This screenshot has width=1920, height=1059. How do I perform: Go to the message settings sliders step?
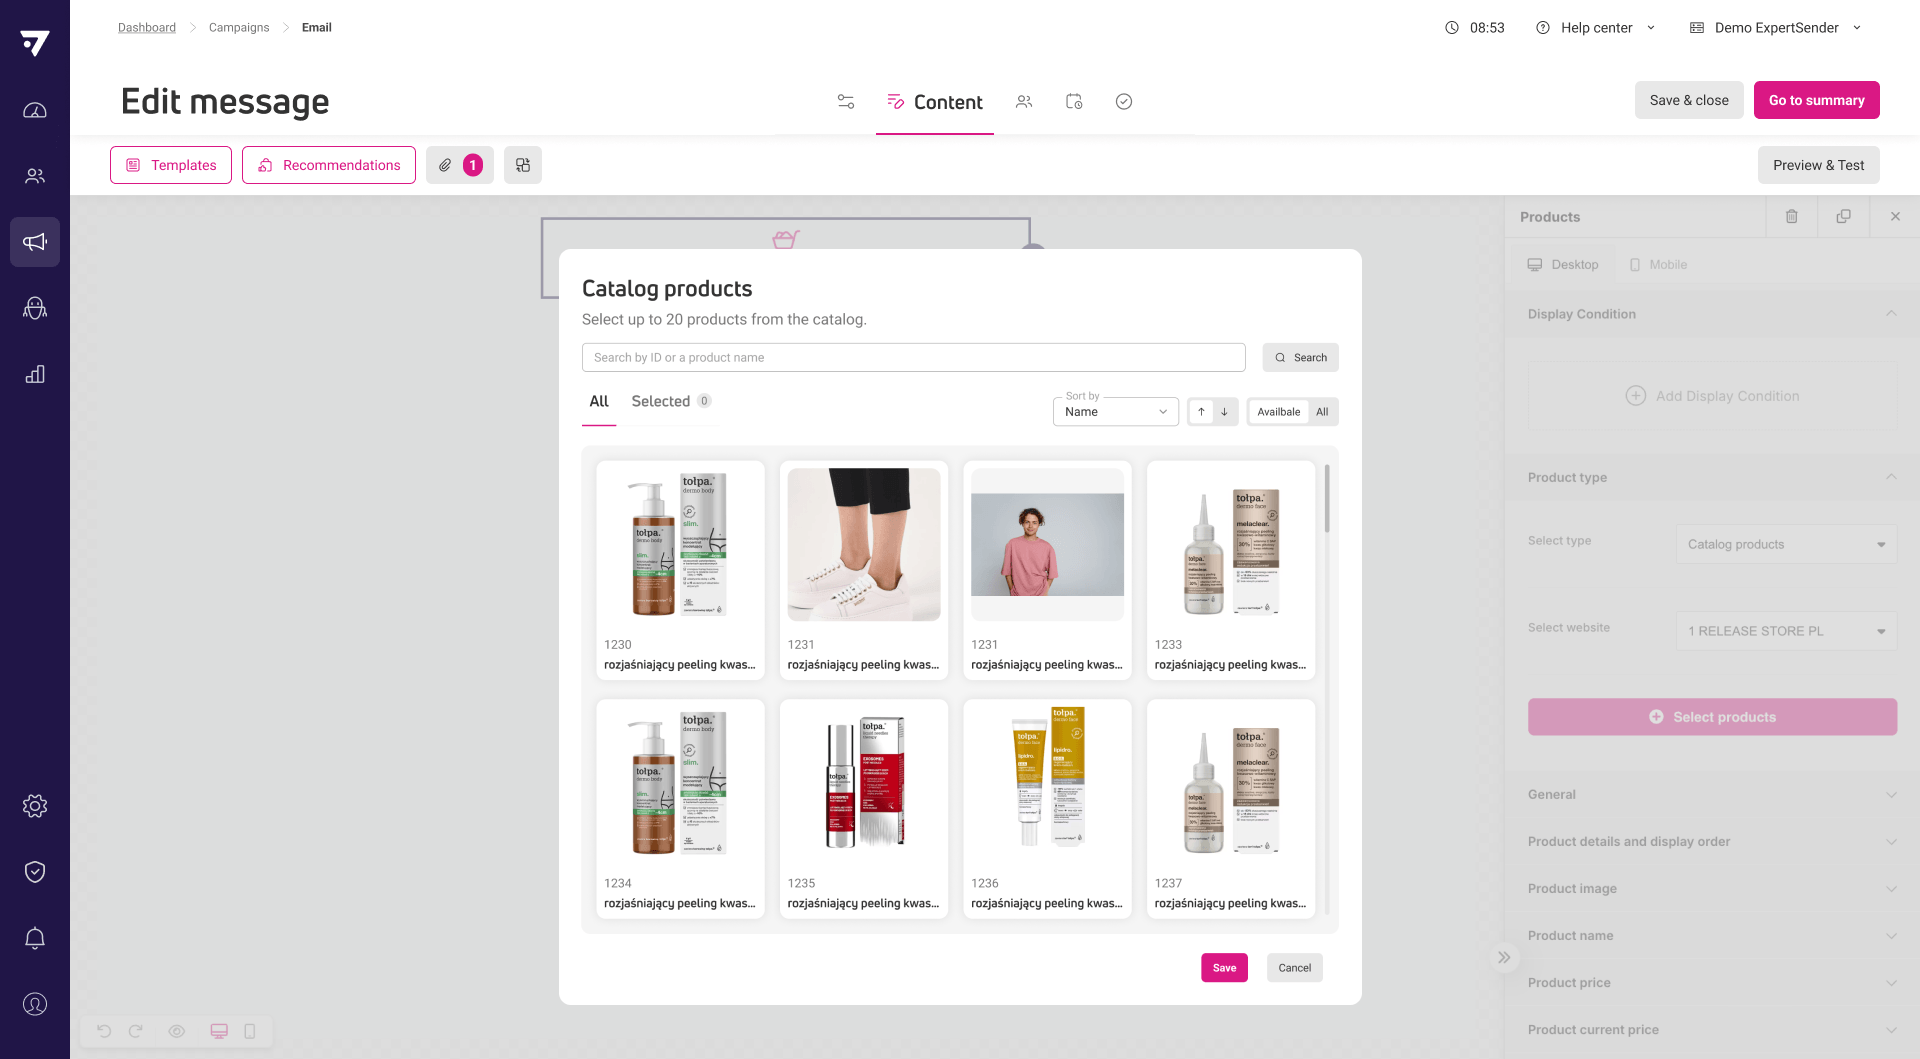pos(846,101)
